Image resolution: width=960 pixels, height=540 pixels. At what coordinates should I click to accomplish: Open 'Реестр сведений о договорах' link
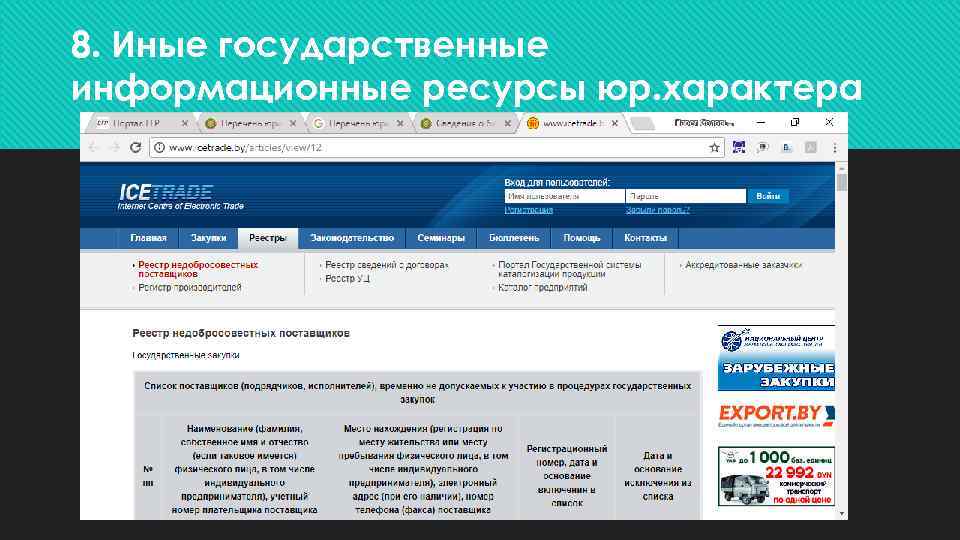click(x=386, y=265)
